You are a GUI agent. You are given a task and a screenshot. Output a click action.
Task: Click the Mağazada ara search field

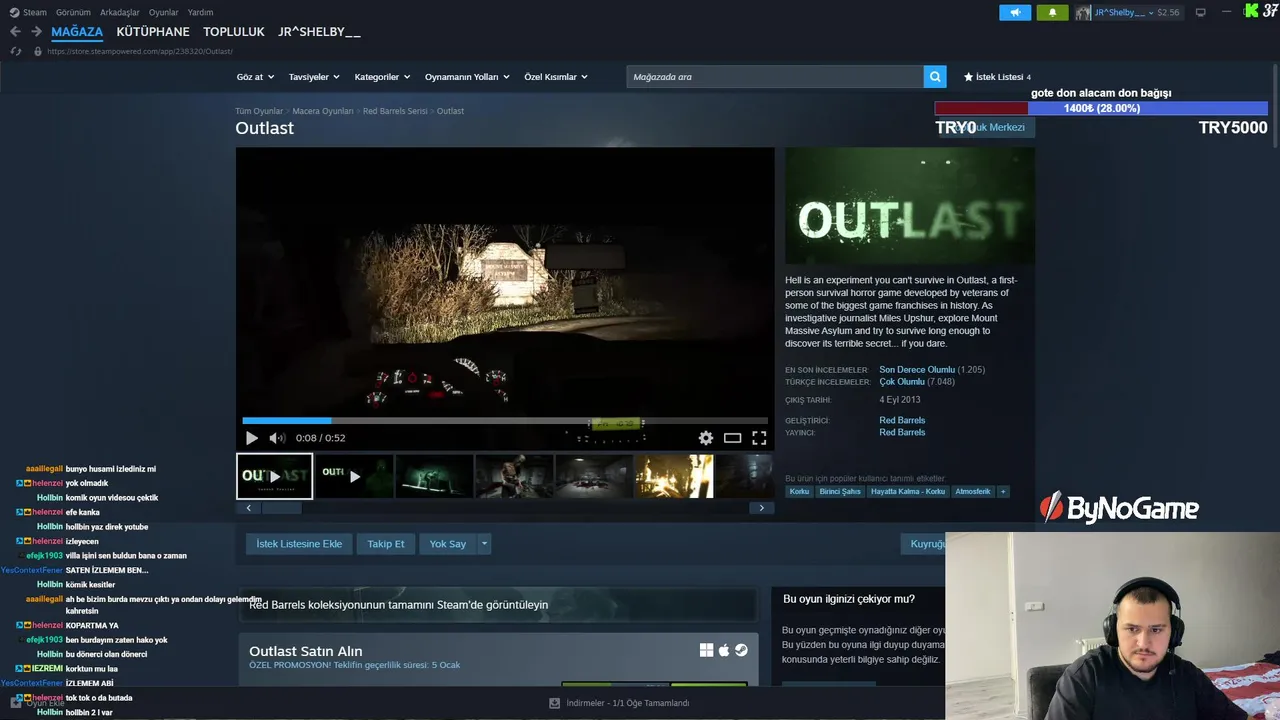(x=775, y=77)
